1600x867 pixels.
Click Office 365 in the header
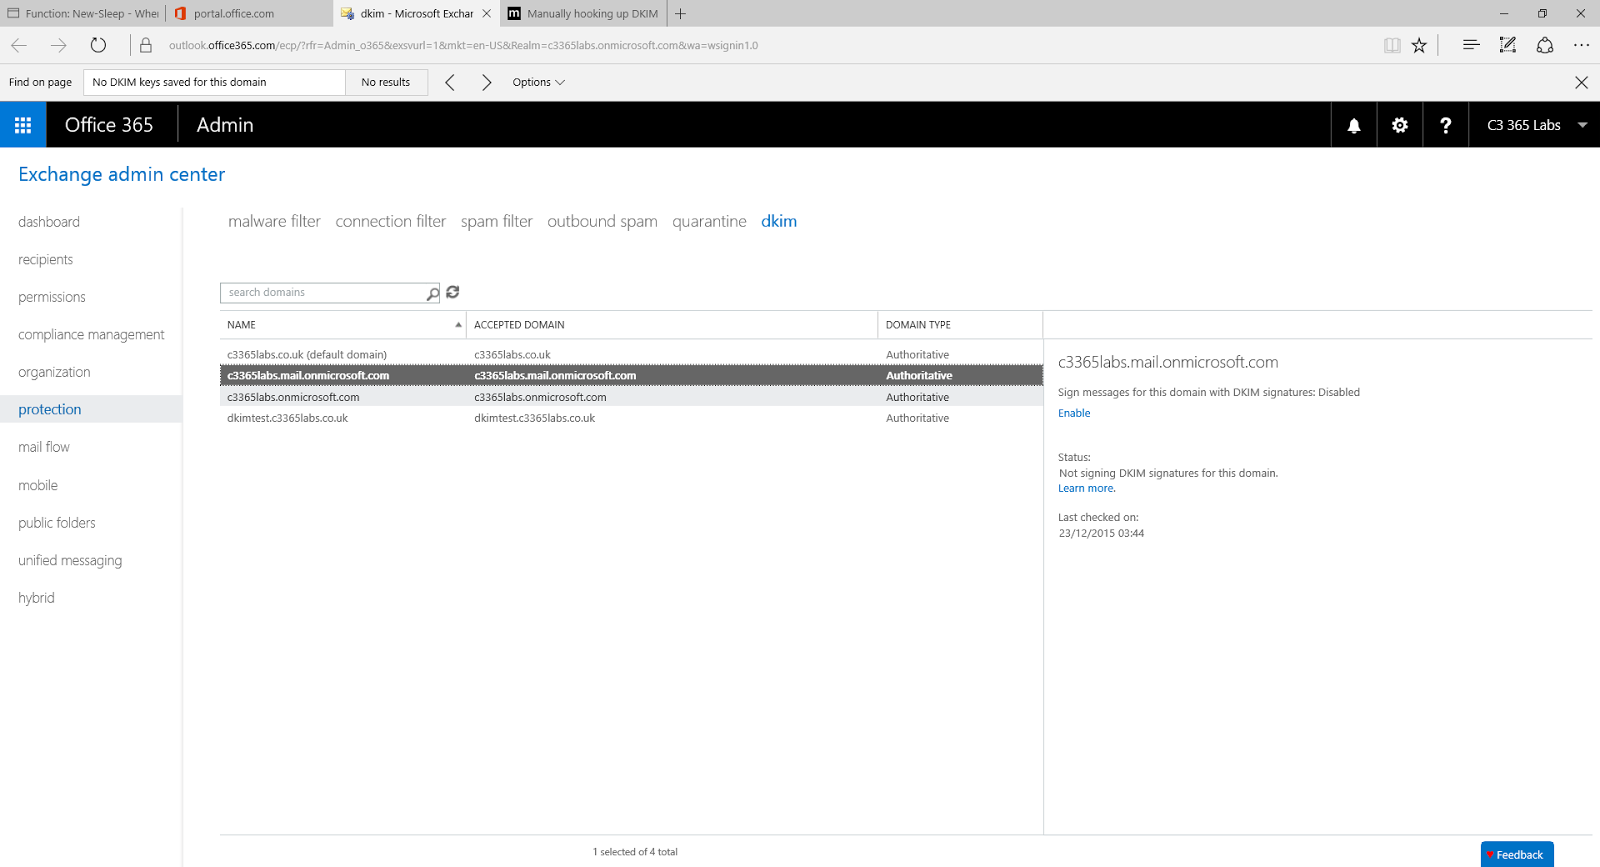[x=109, y=125]
